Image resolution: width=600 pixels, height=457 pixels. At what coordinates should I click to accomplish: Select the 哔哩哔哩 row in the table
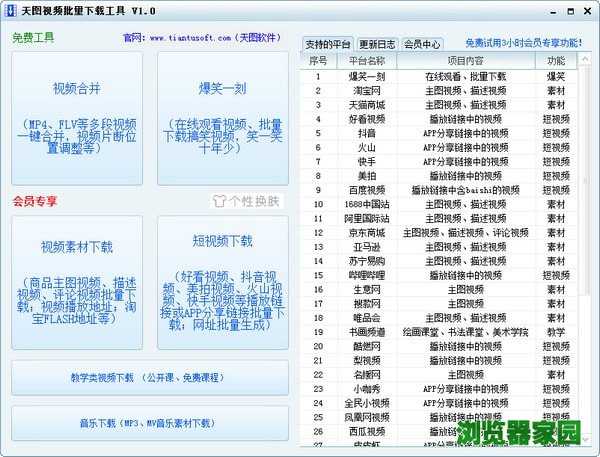pos(366,275)
